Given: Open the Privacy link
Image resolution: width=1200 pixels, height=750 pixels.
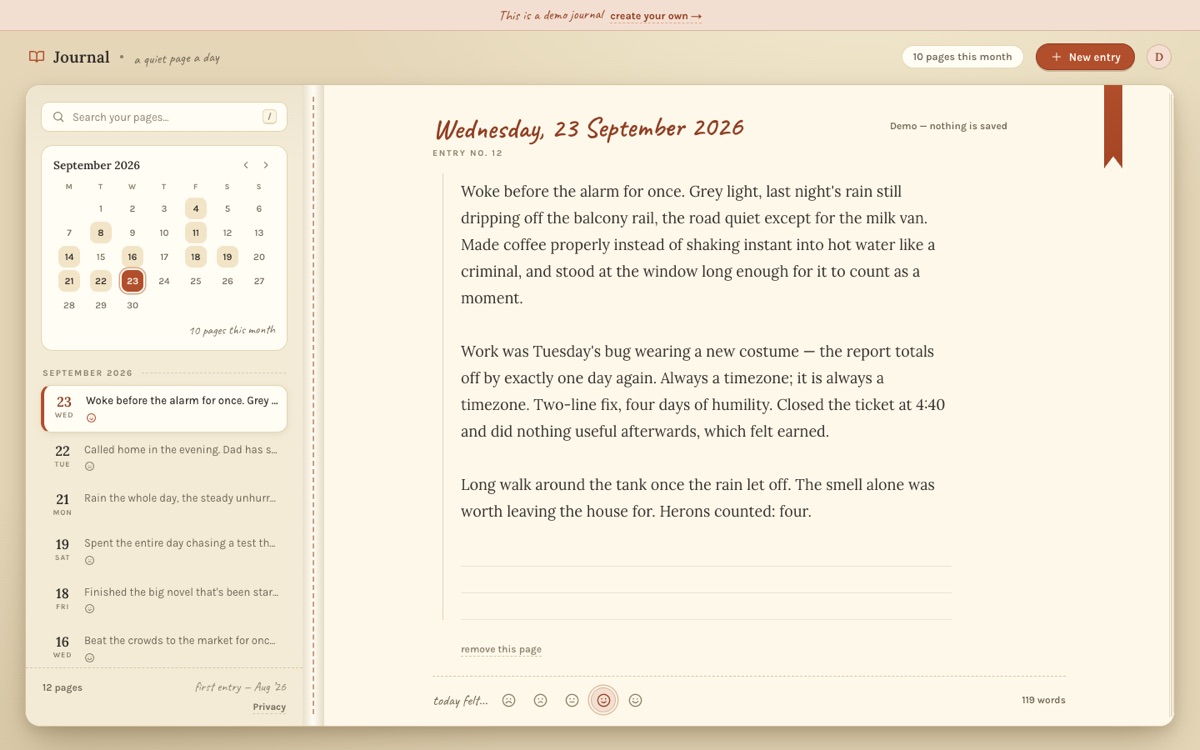Looking at the screenshot, I should [269, 707].
